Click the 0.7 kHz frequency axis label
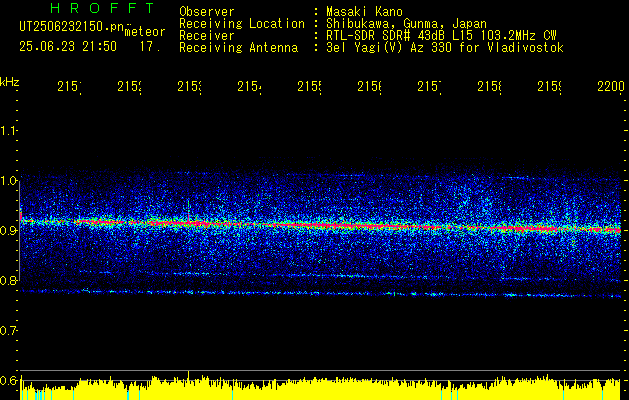 (x=8, y=331)
